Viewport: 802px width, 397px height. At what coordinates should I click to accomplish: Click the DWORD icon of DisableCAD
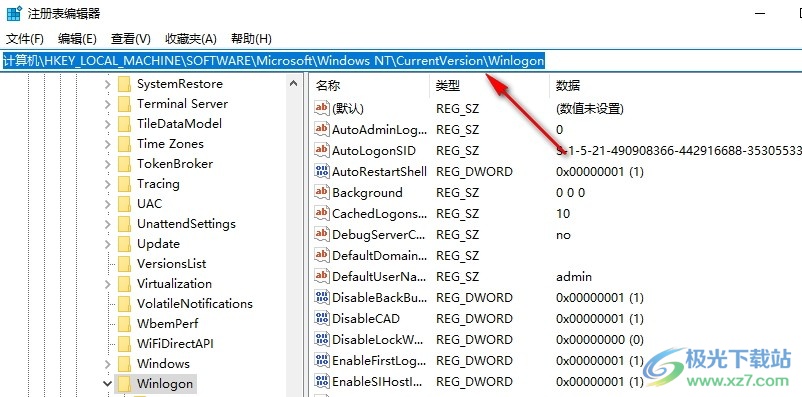pyautogui.click(x=321, y=317)
